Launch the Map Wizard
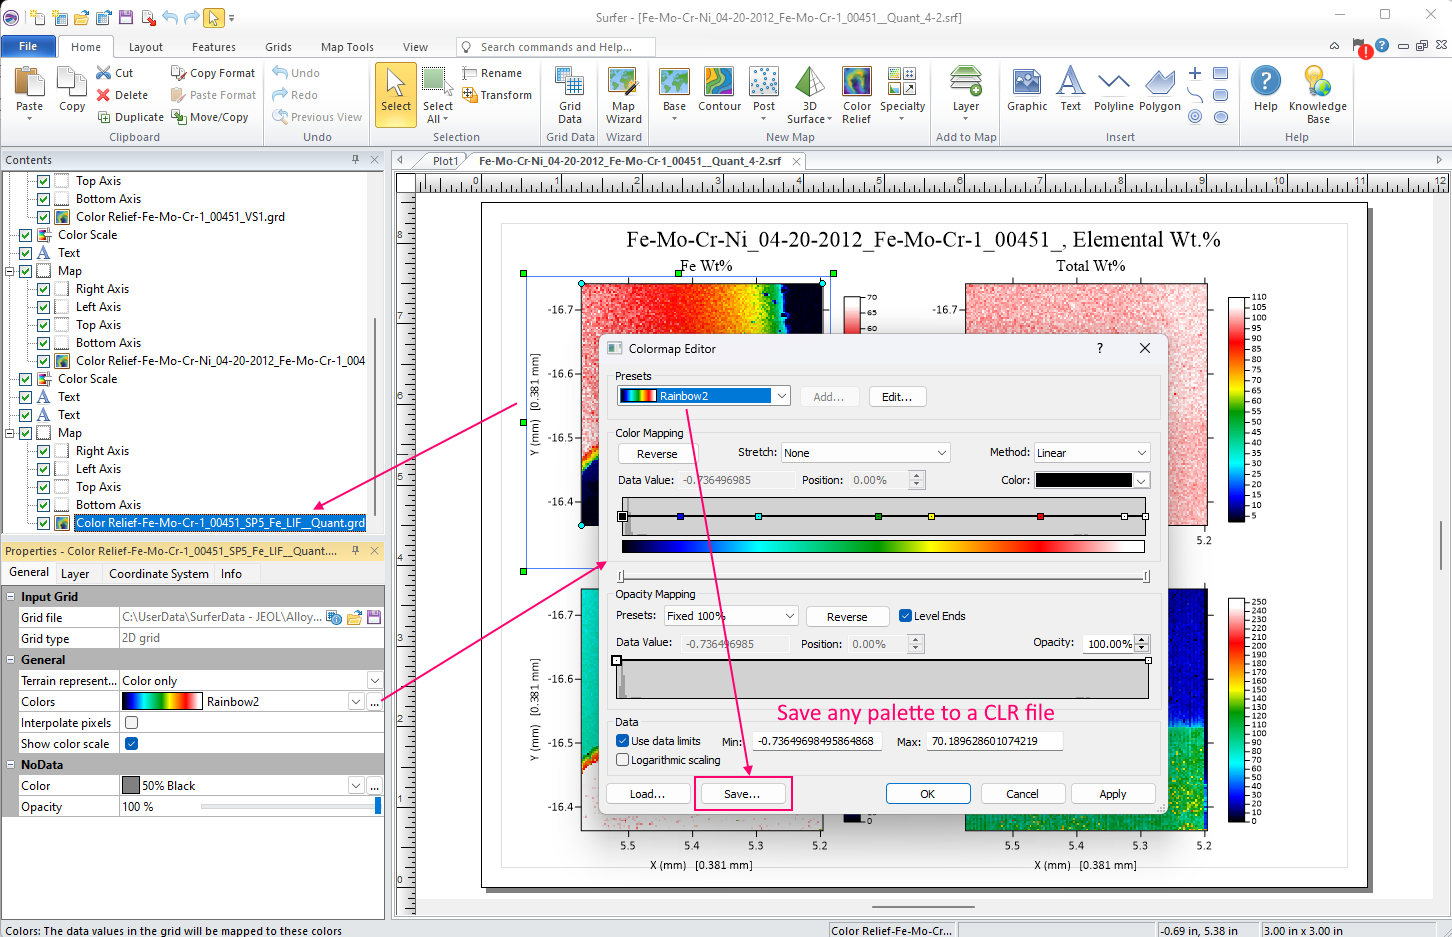Image resolution: width=1452 pixels, height=937 pixels. (623, 95)
